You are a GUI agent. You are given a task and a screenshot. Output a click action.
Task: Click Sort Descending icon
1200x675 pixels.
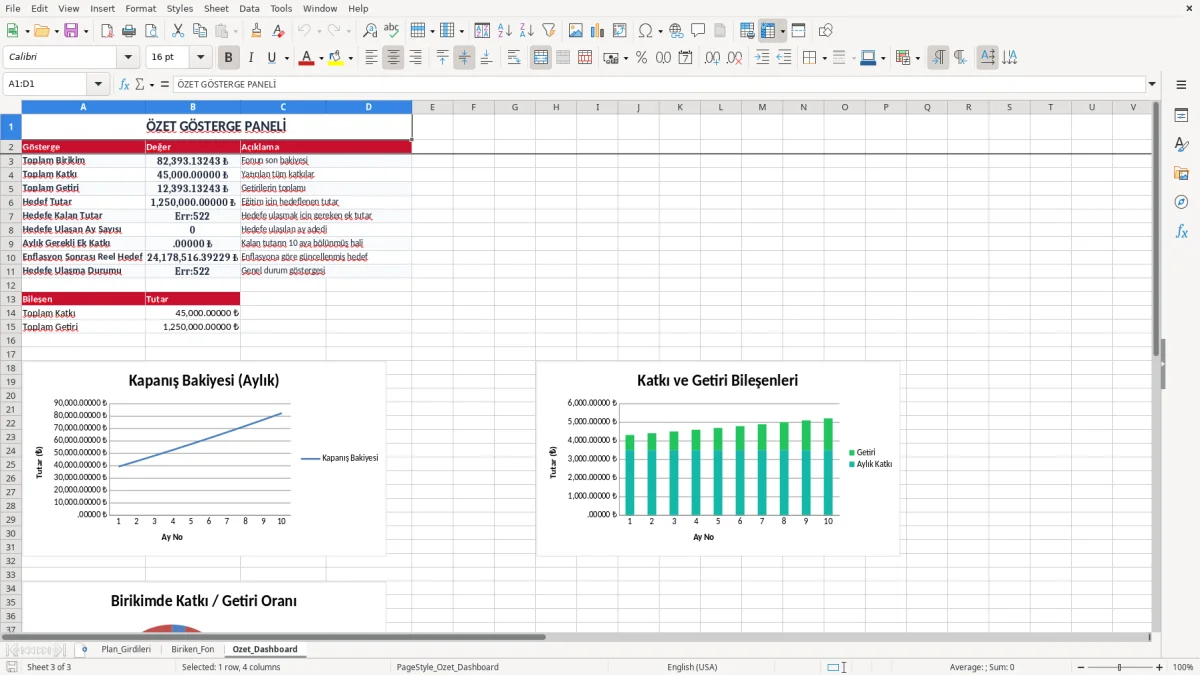(x=526, y=31)
